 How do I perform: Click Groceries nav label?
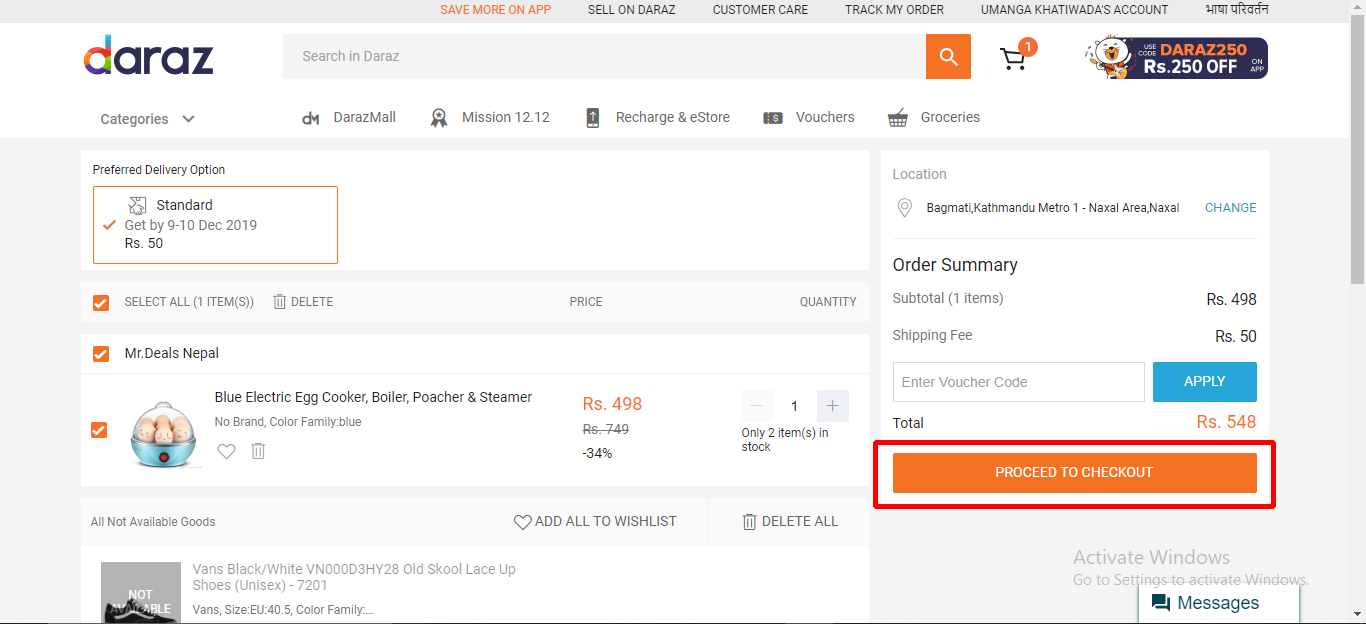[x=950, y=118]
